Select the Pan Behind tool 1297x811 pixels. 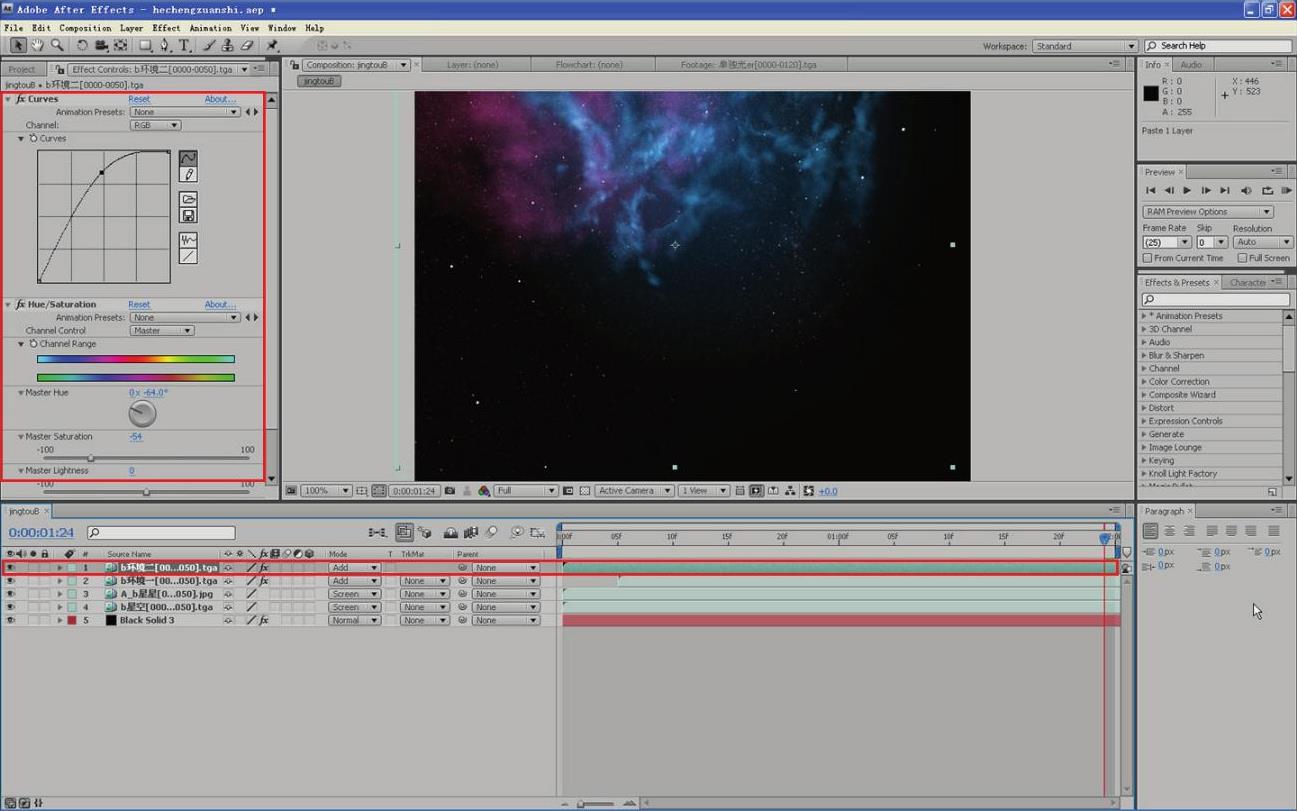pos(121,45)
